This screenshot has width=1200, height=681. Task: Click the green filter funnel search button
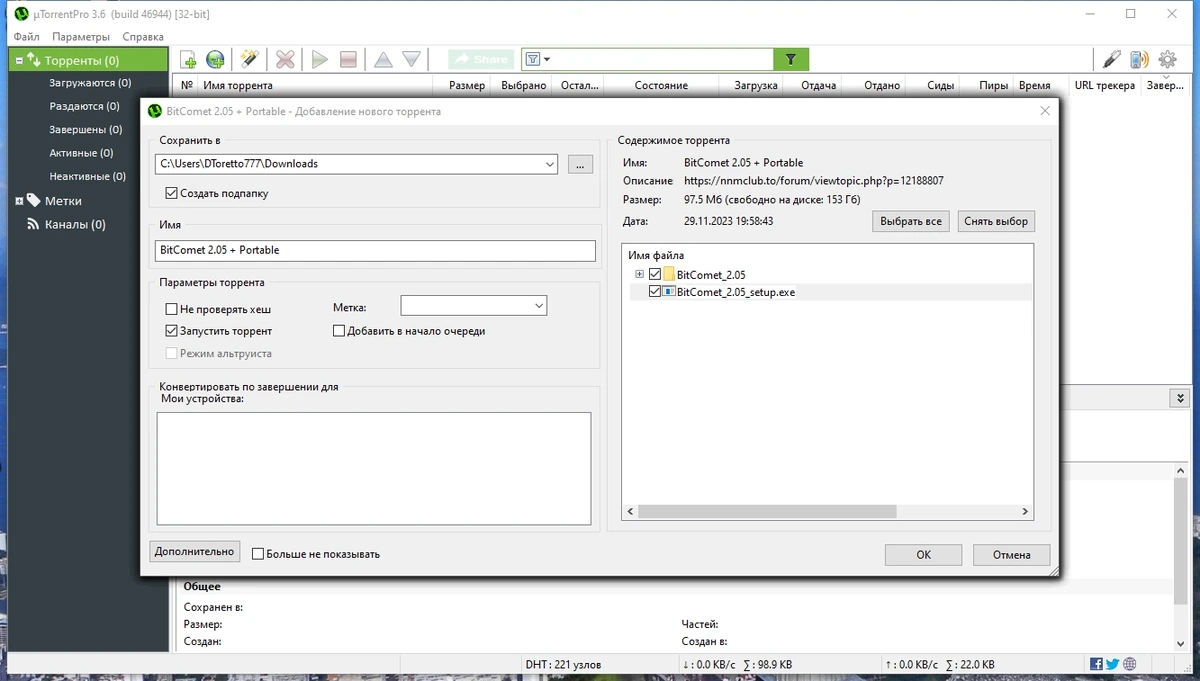791,59
